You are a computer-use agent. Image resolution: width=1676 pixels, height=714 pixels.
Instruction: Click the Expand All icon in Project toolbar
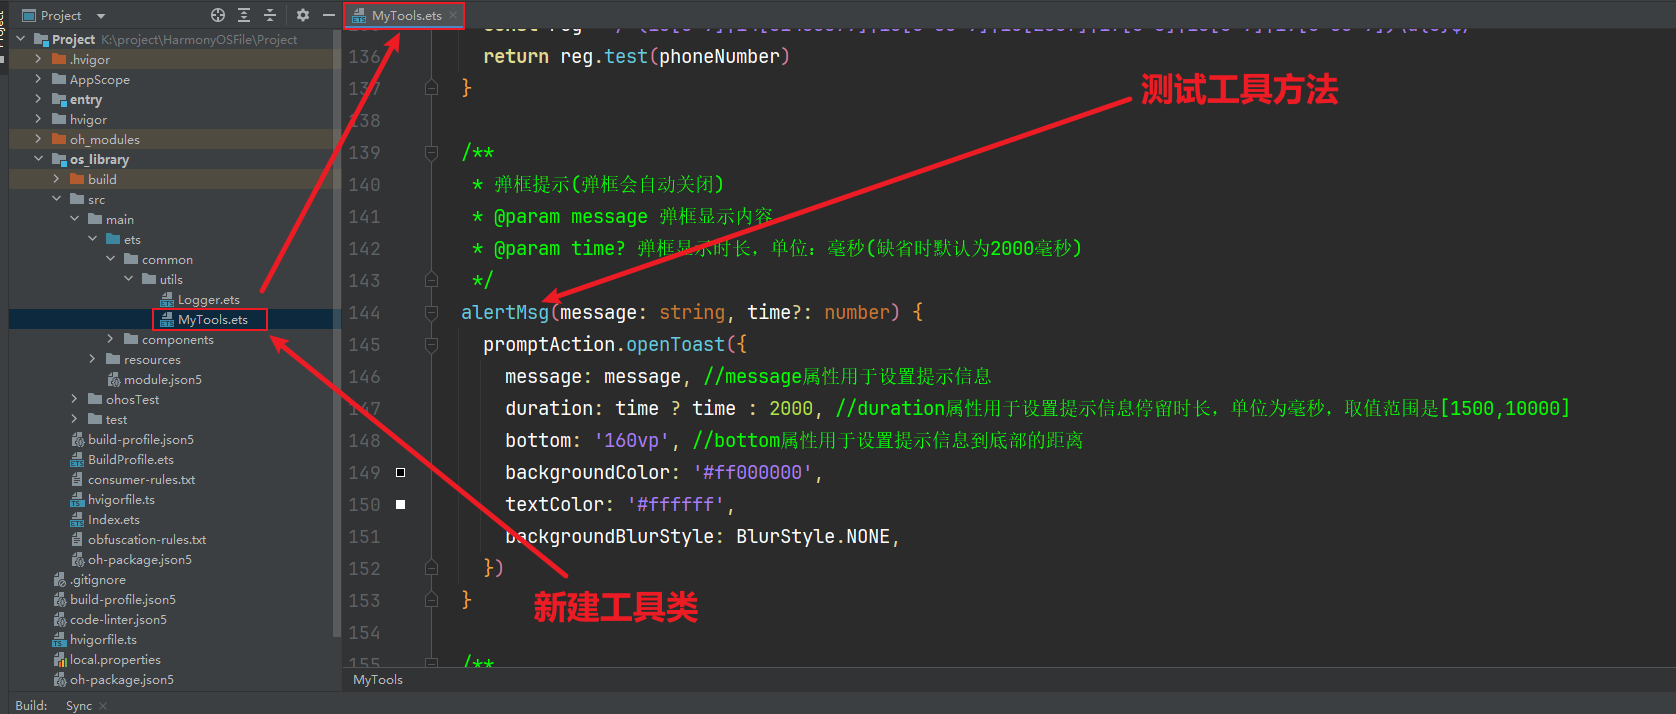pos(244,15)
